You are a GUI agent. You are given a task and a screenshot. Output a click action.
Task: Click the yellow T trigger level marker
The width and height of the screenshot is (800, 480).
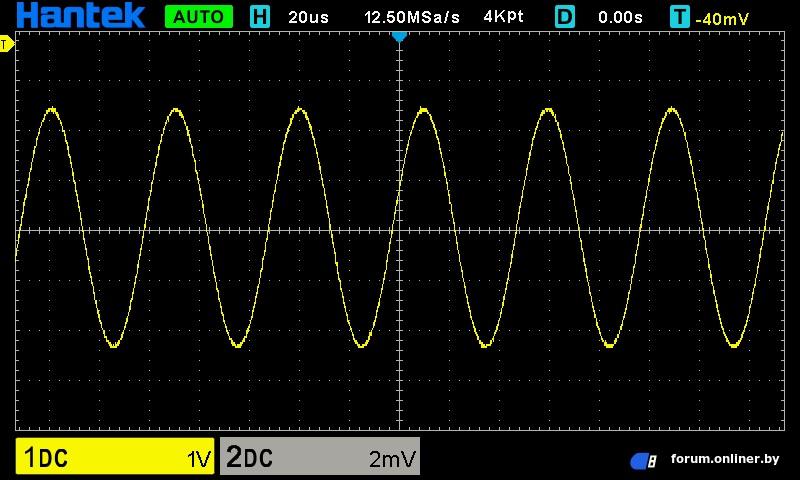click(6, 44)
